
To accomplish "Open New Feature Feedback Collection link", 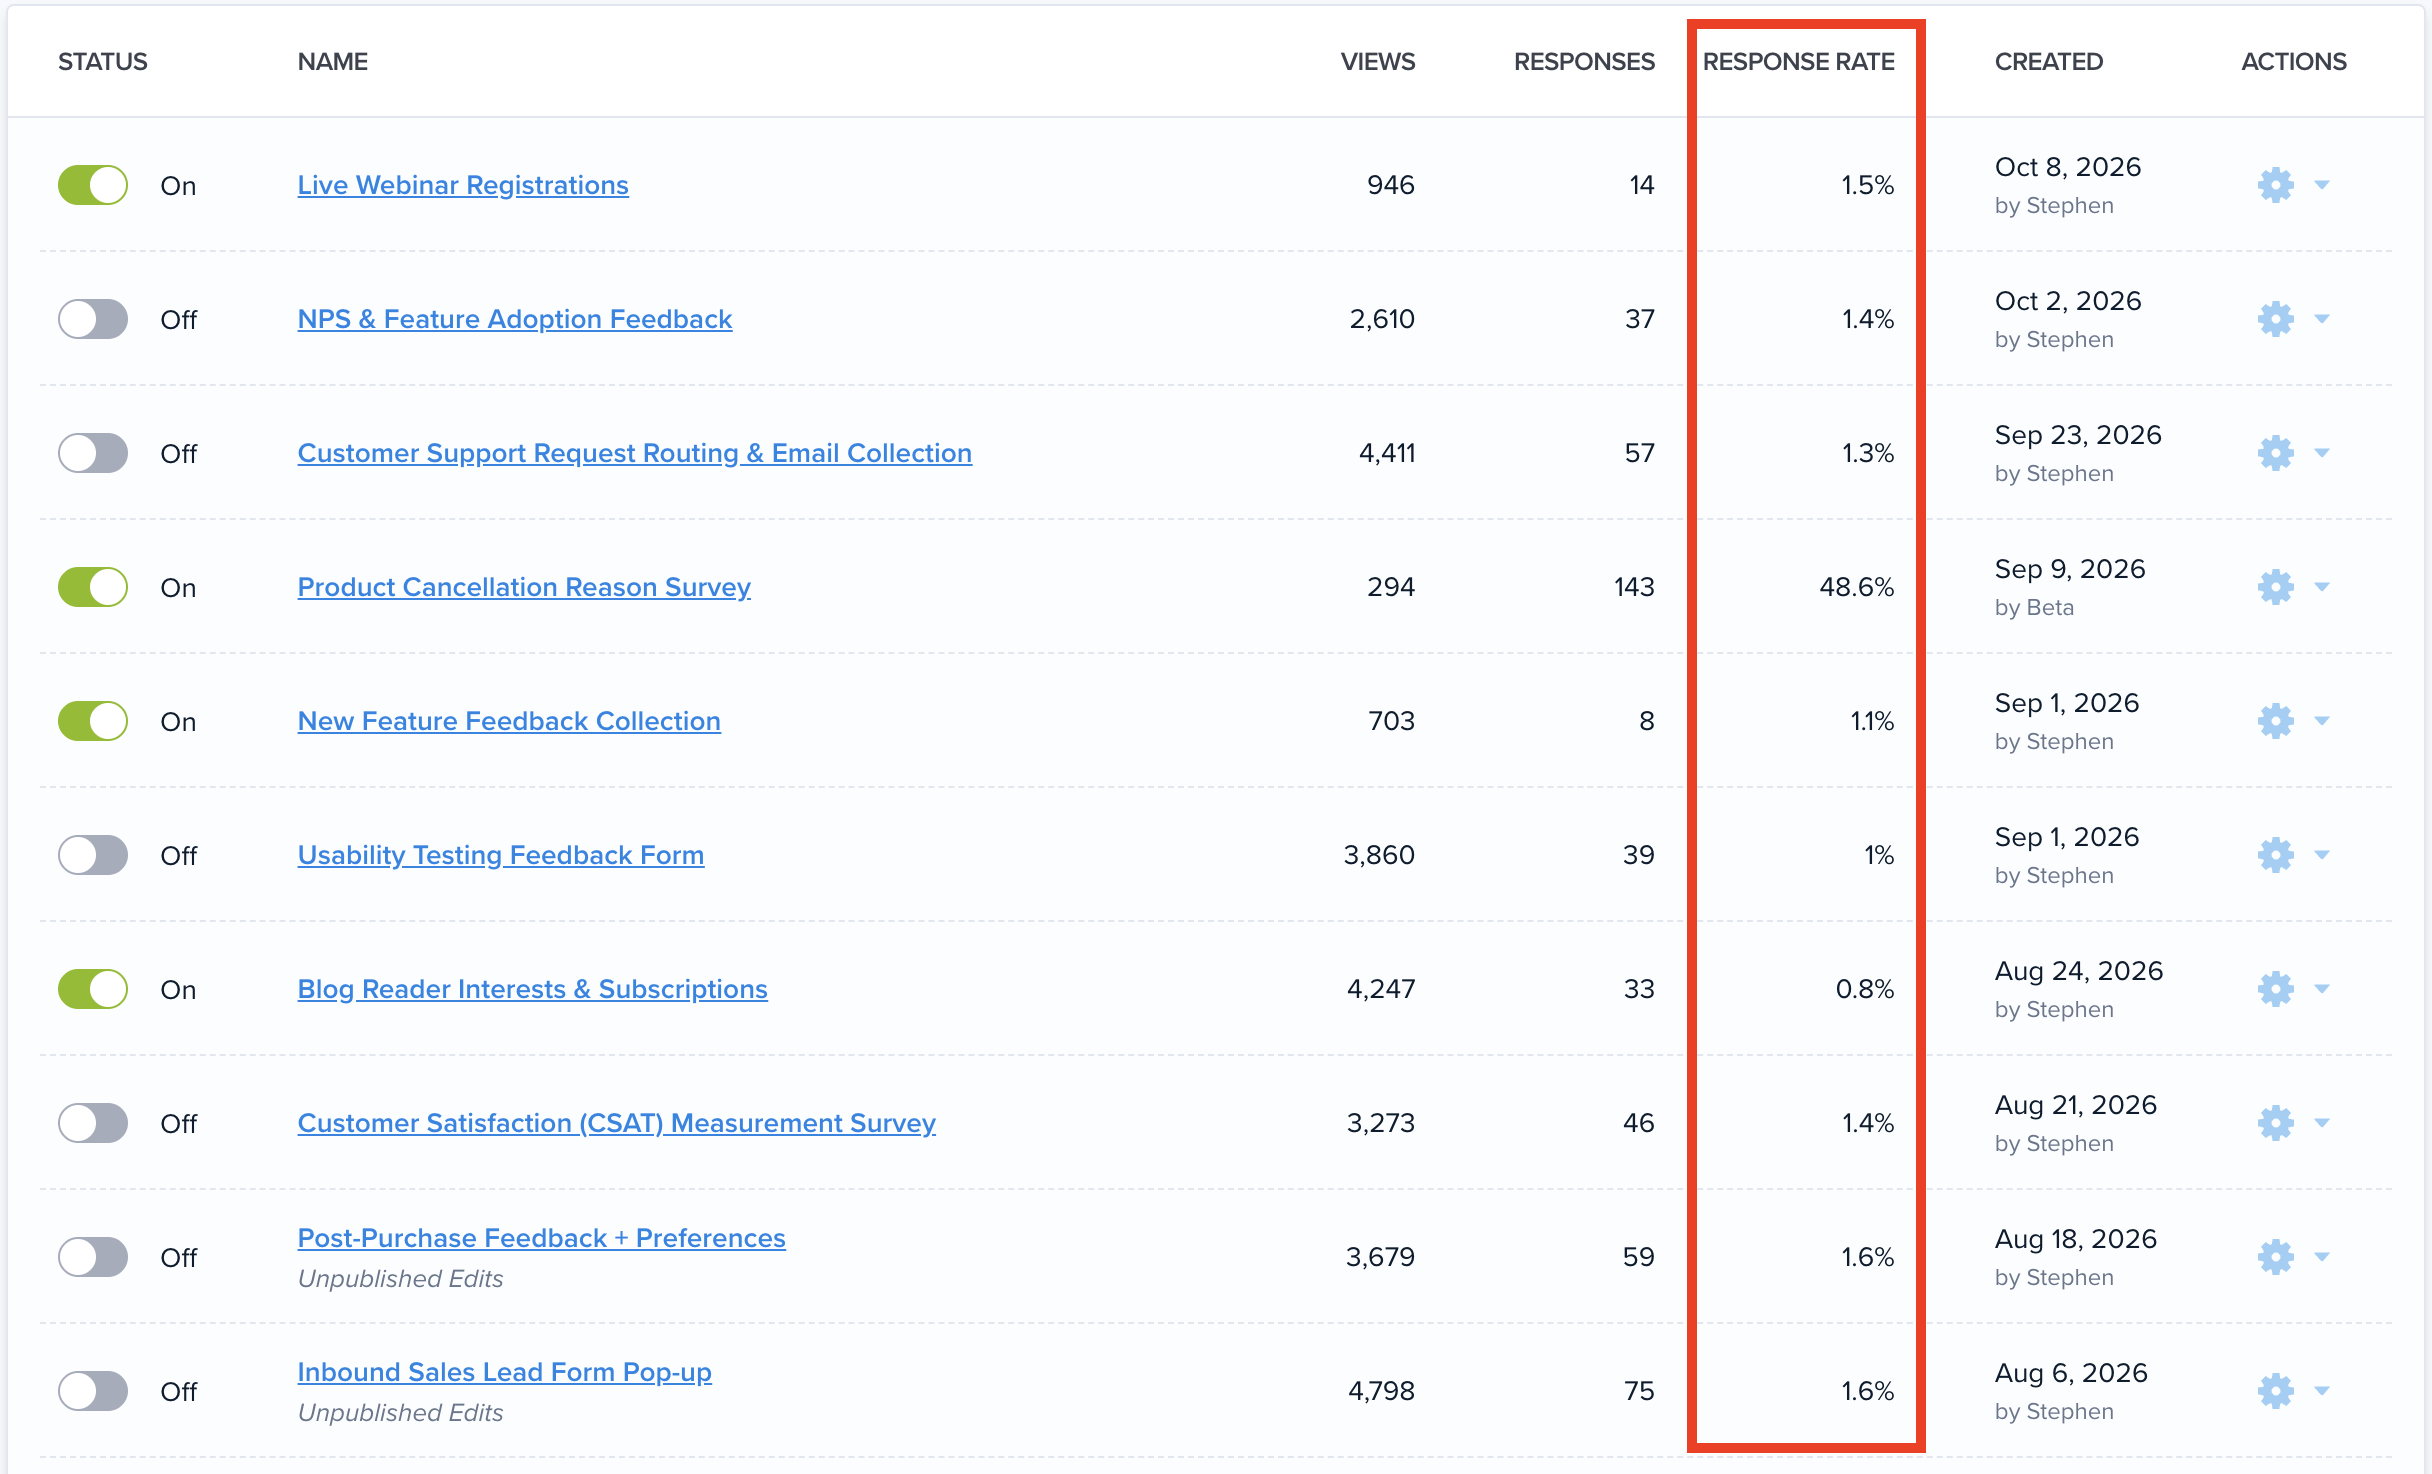I will (x=509, y=721).
